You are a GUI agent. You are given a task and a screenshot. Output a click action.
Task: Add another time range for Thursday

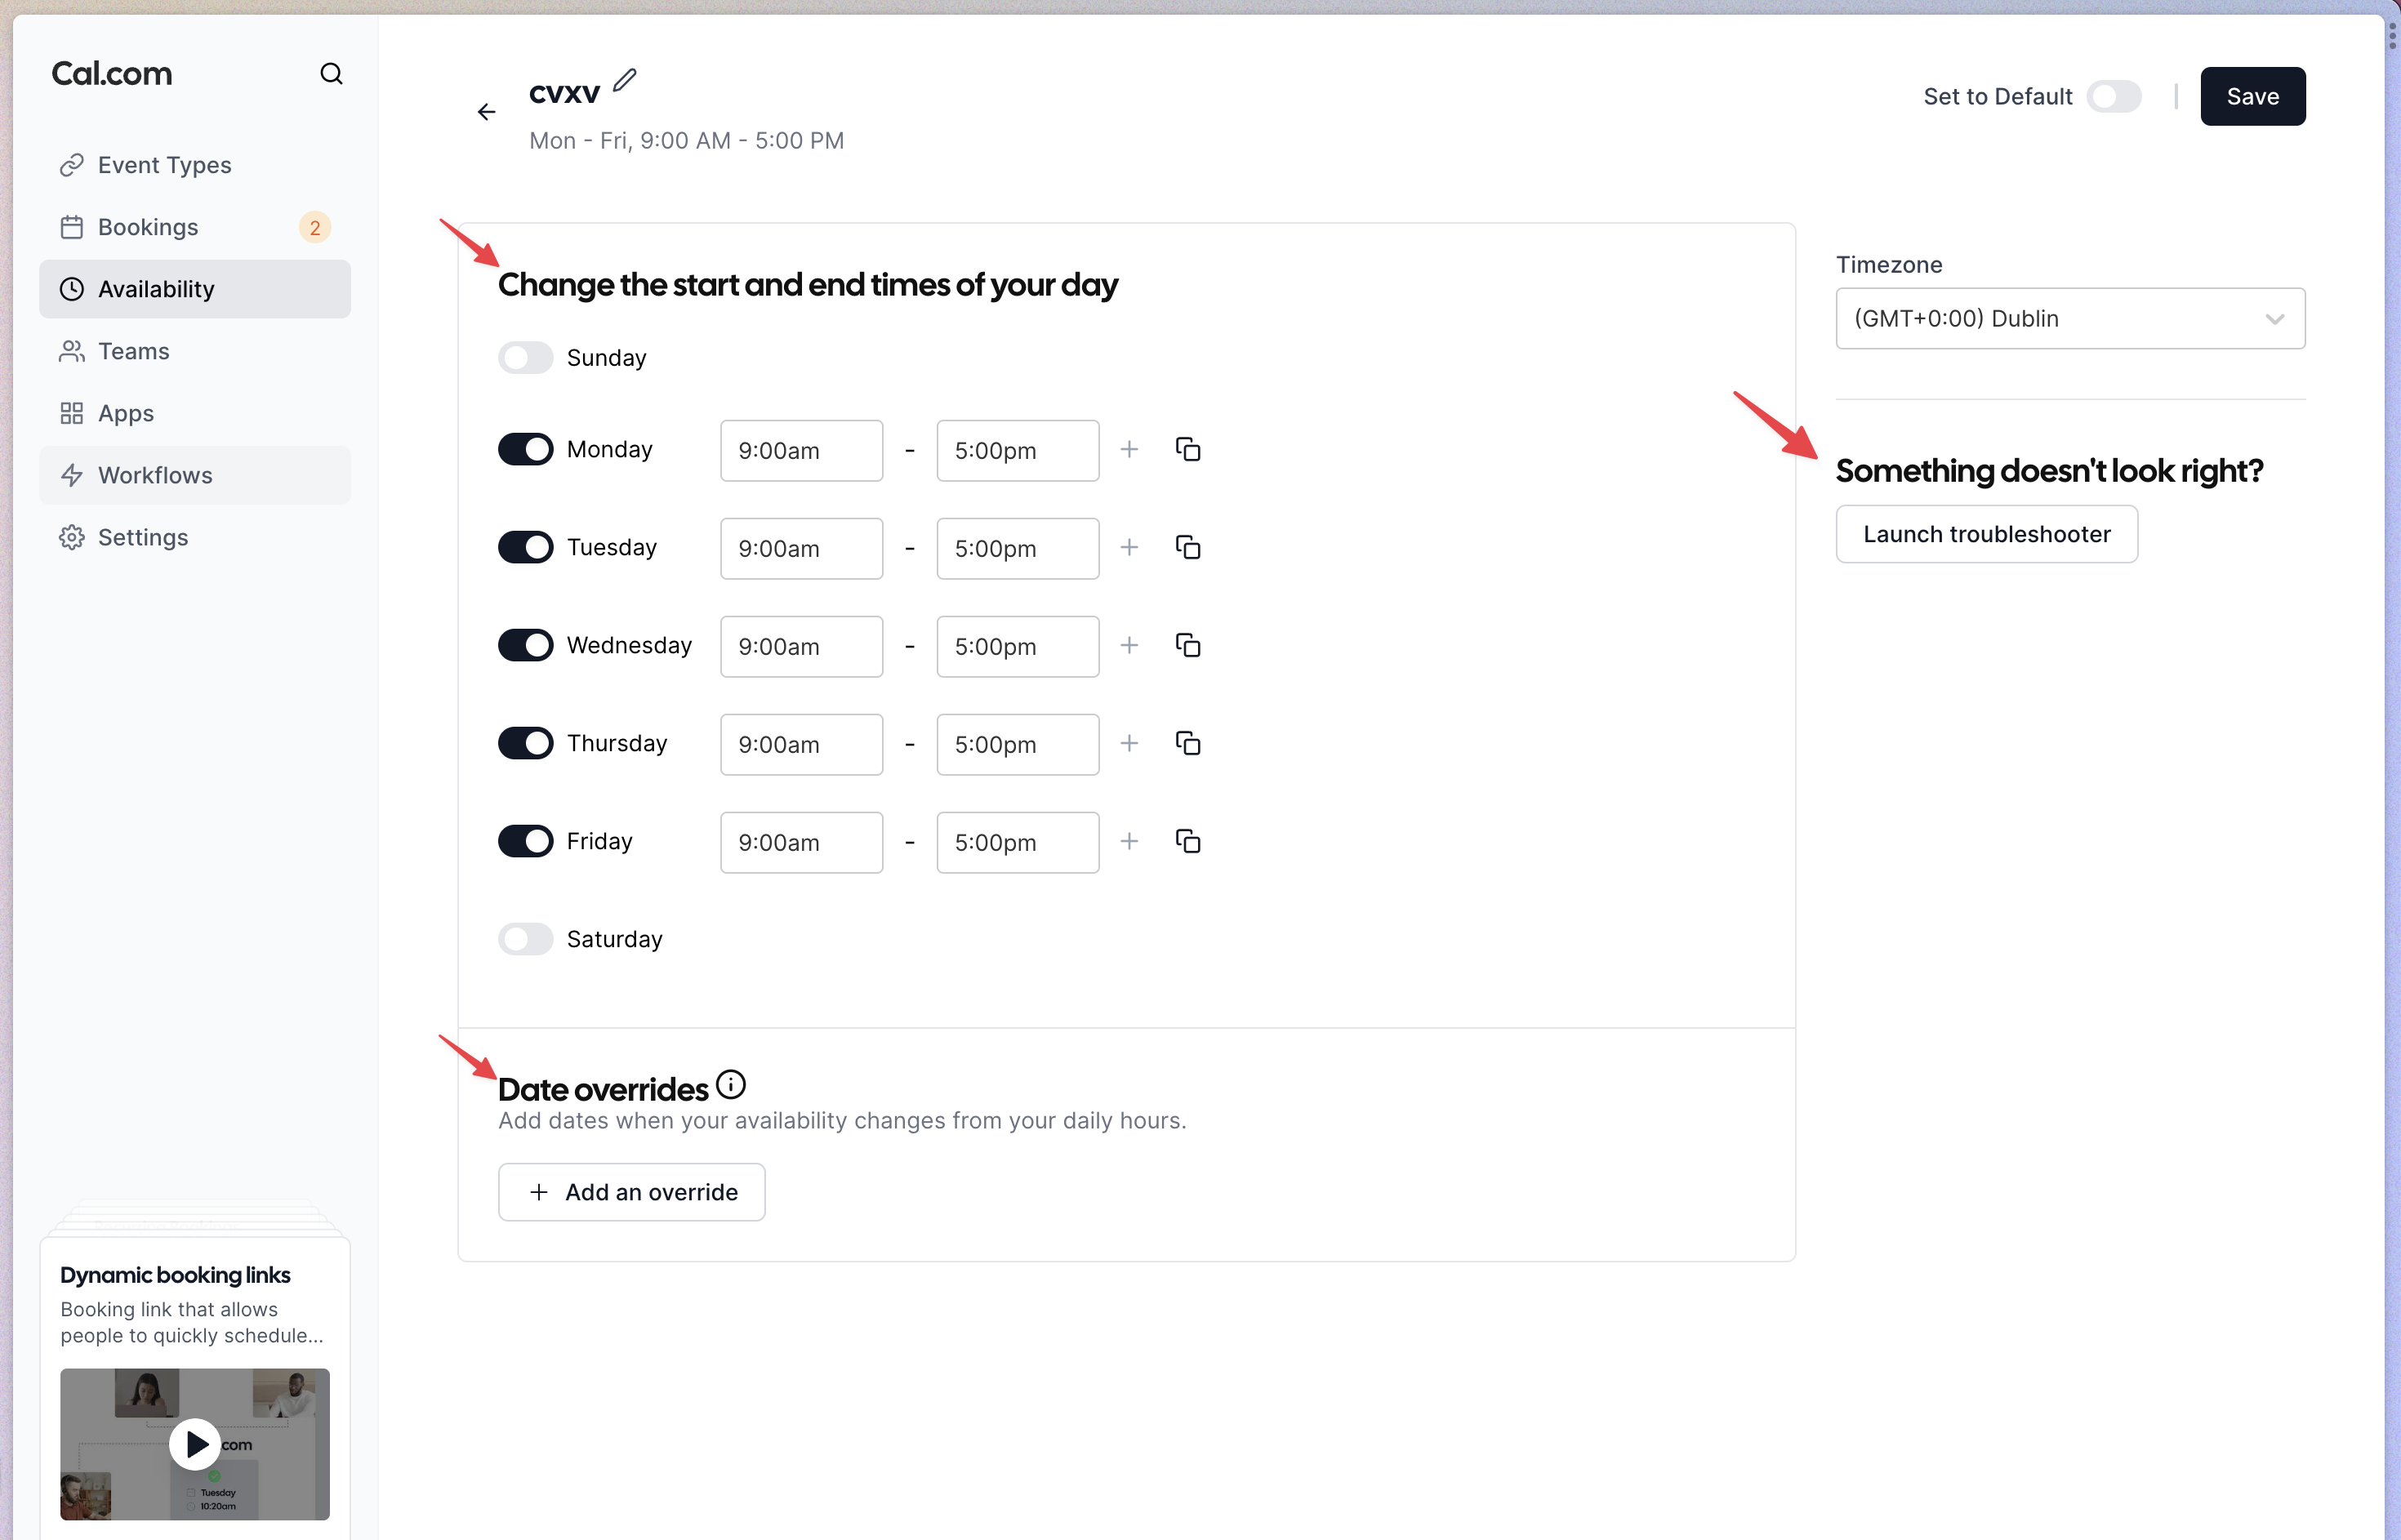(1129, 744)
